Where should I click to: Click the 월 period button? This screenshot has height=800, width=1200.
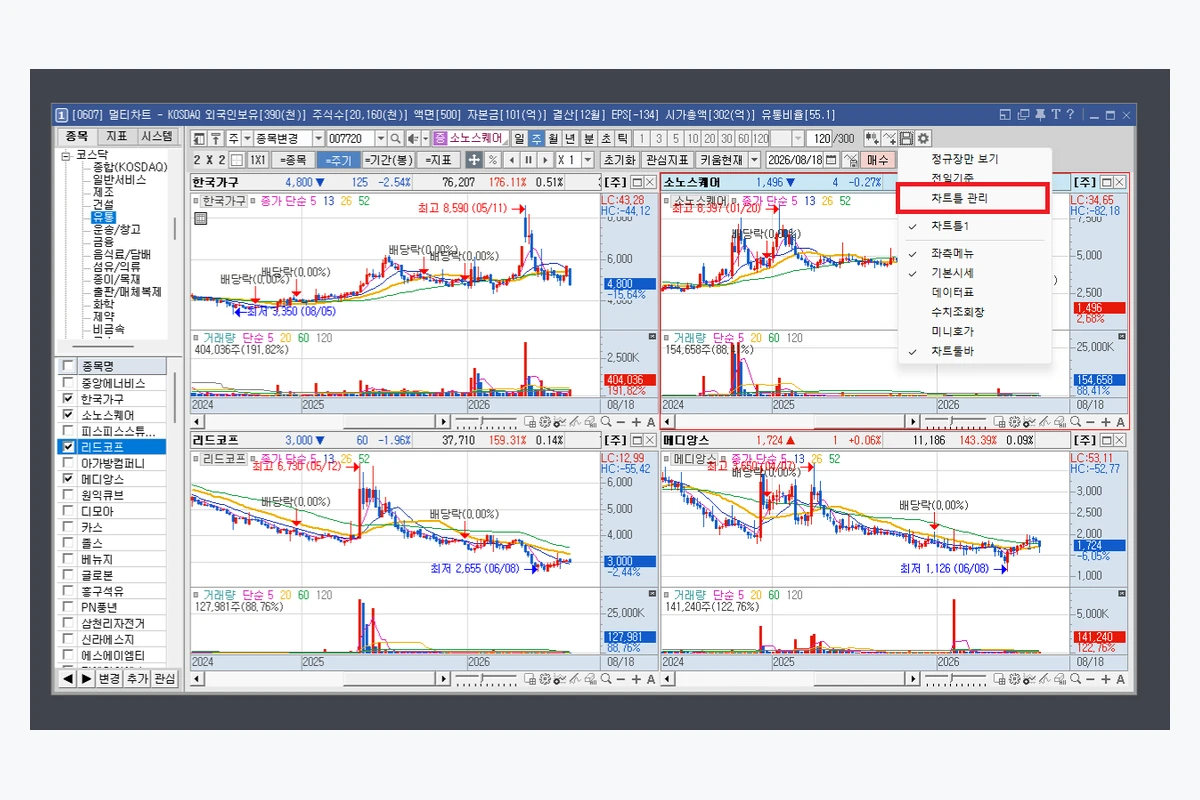(x=552, y=139)
